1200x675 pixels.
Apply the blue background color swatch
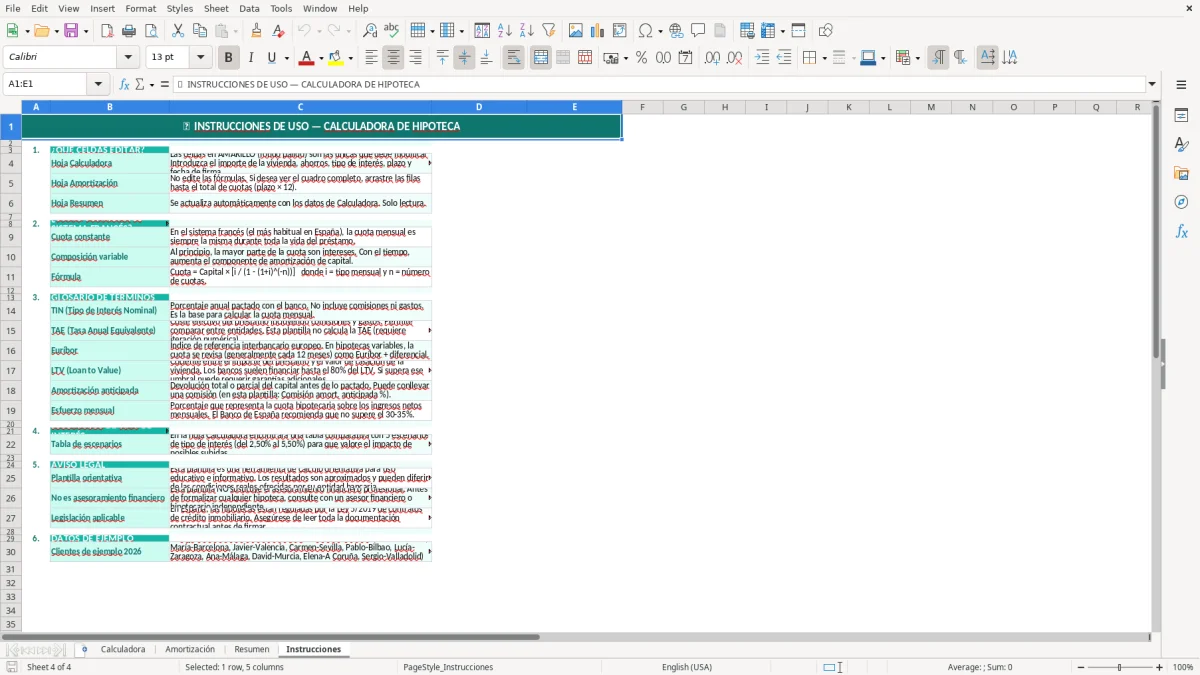click(x=867, y=58)
